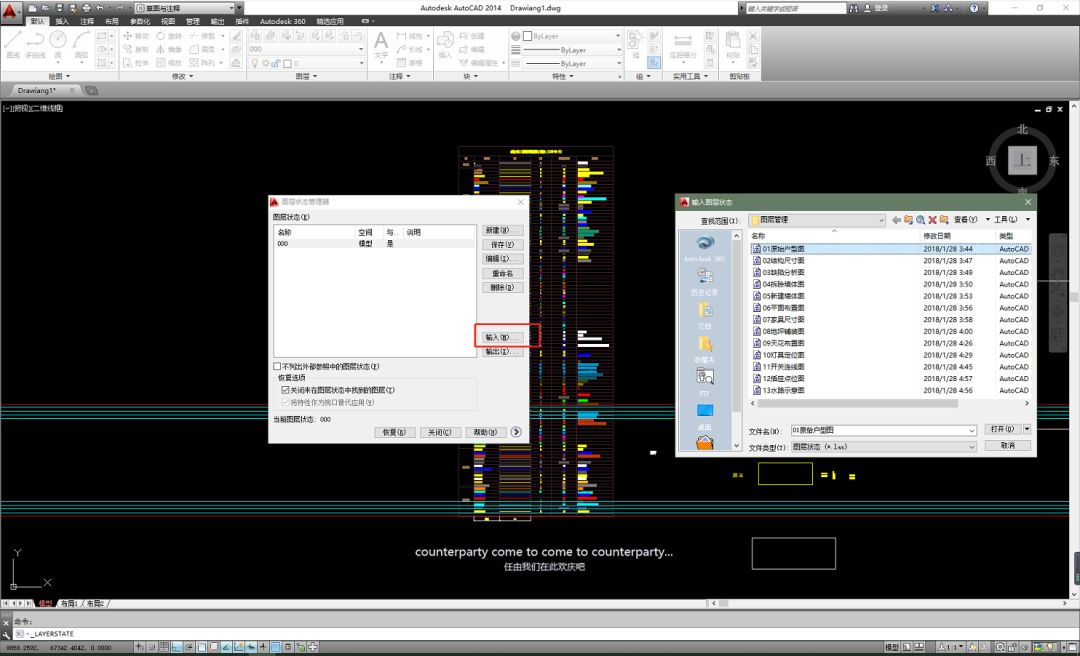Select layer state 000 in the list
1080x656 pixels.
(374, 244)
